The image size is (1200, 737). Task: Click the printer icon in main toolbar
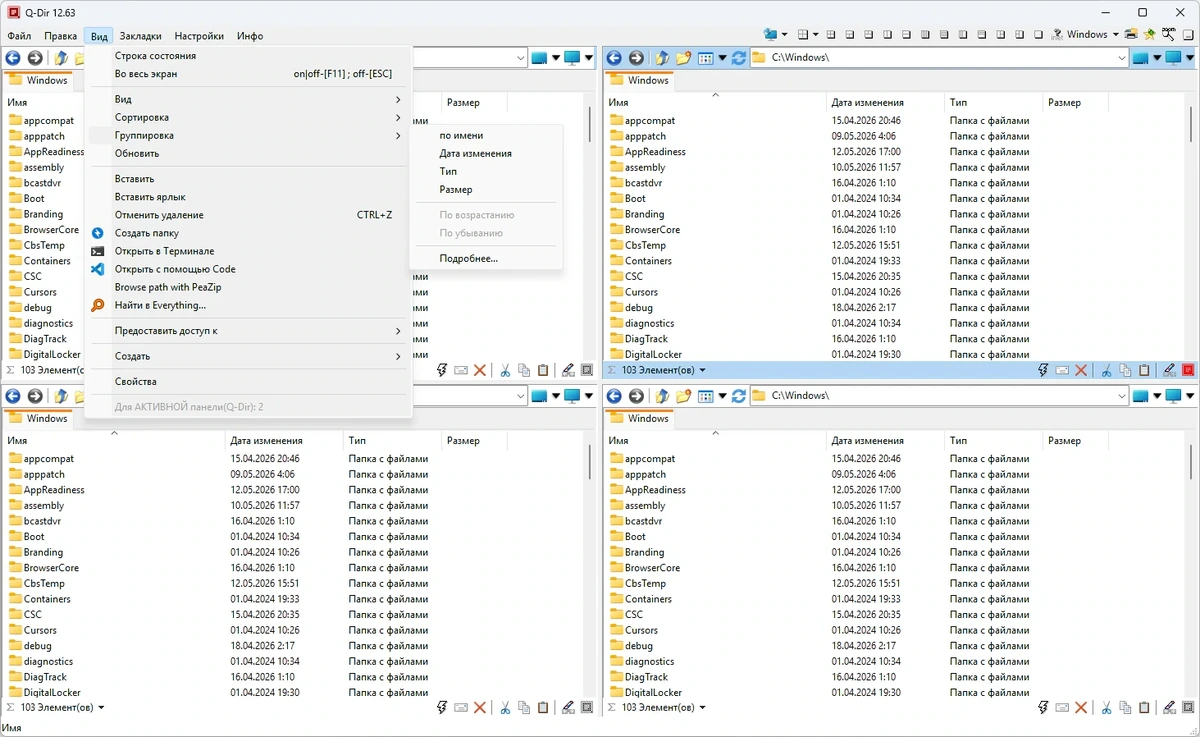tap(1131, 34)
